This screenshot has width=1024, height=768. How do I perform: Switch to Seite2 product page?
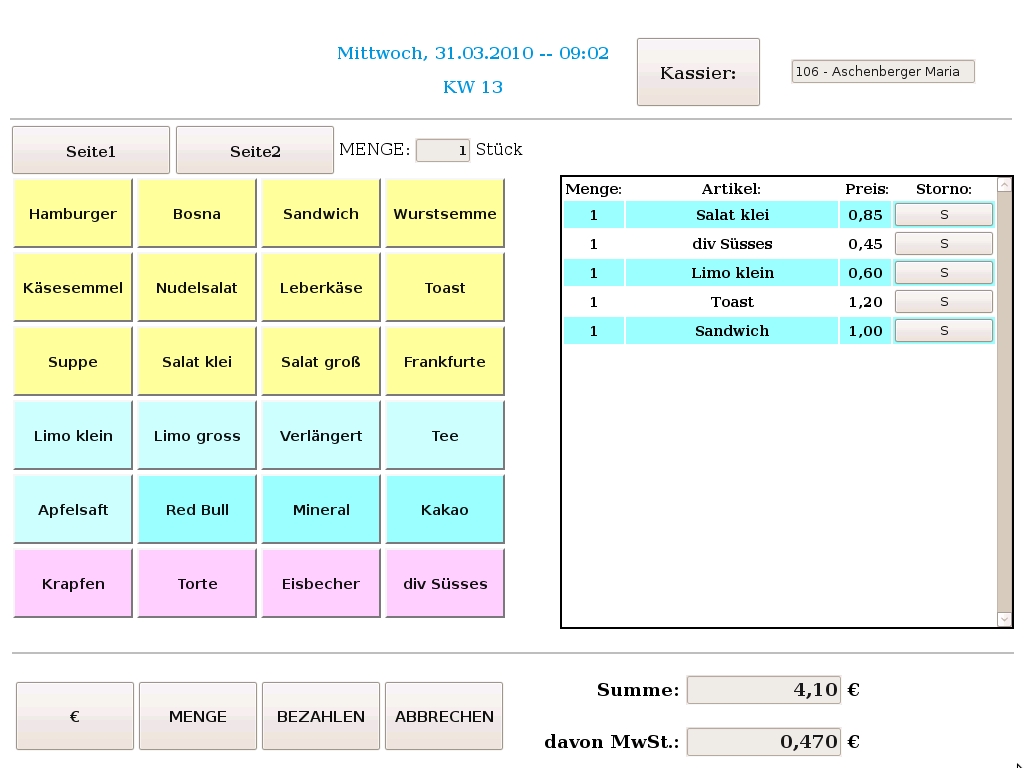(x=255, y=151)
